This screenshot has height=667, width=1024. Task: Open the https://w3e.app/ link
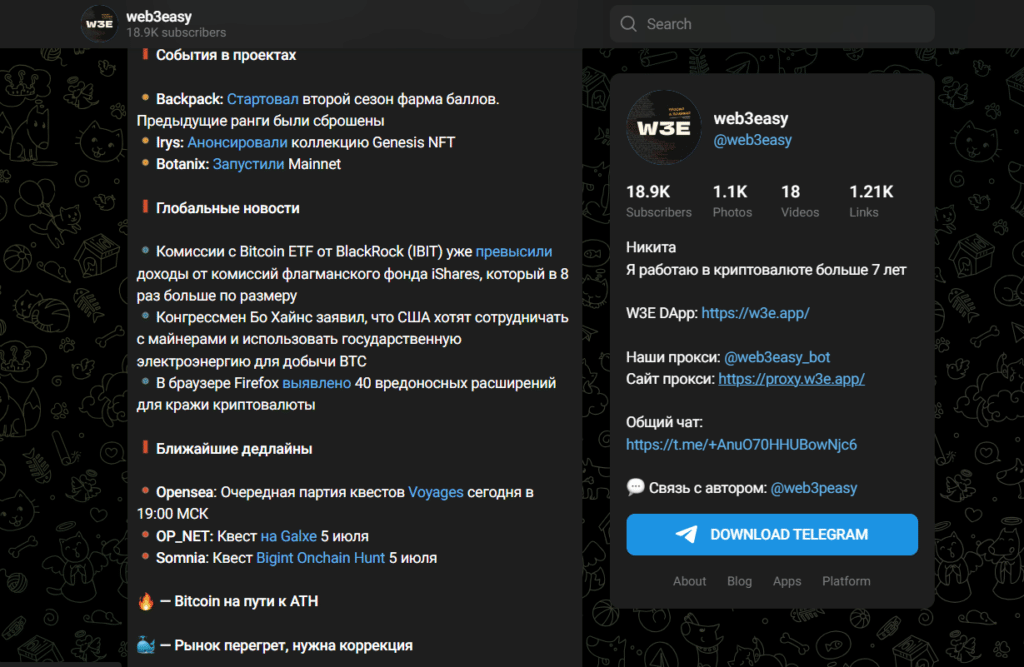[x=755, y=313]
